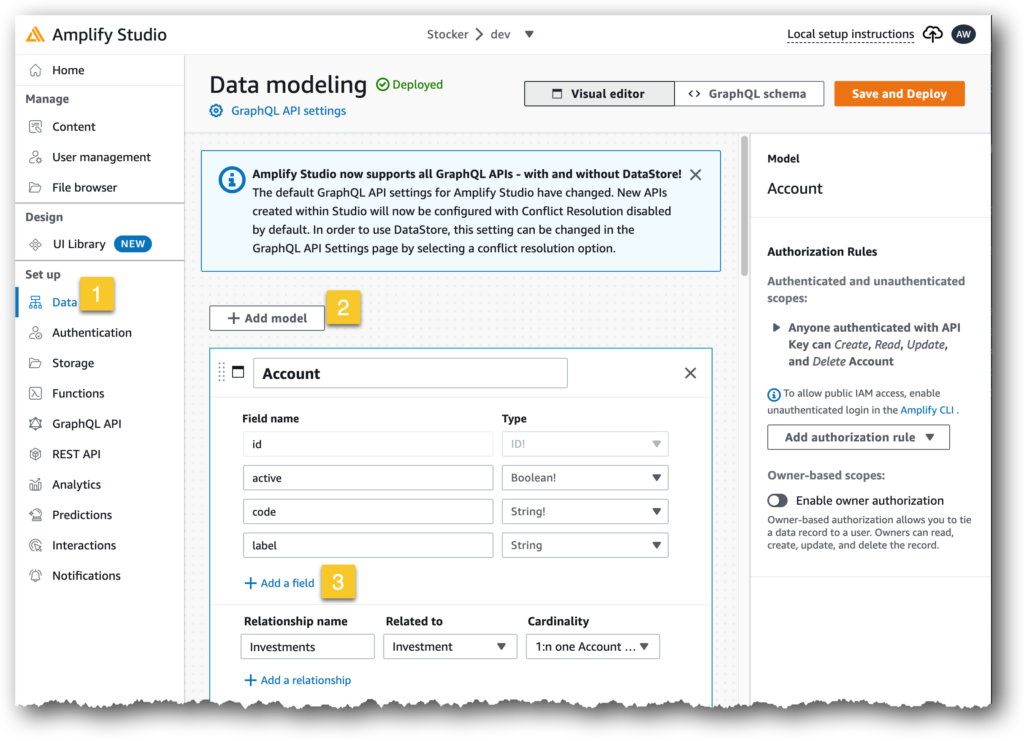Screen dimensions: 1024x741
Task: Click the cloud upload icon in header
Action: (x=932, y=34)
